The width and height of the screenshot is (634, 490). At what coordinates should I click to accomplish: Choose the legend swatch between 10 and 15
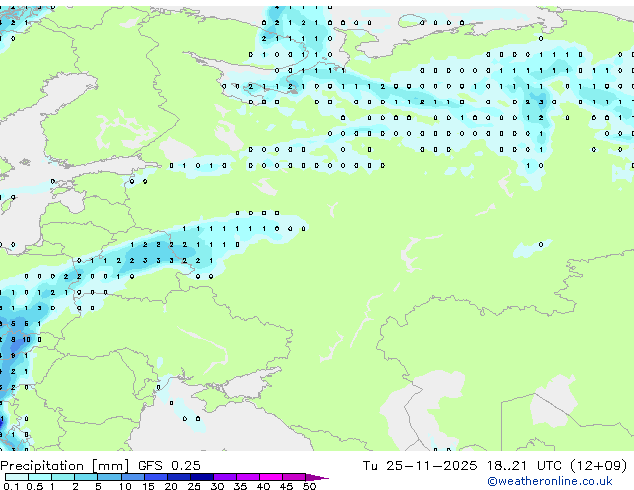[132, 477]
